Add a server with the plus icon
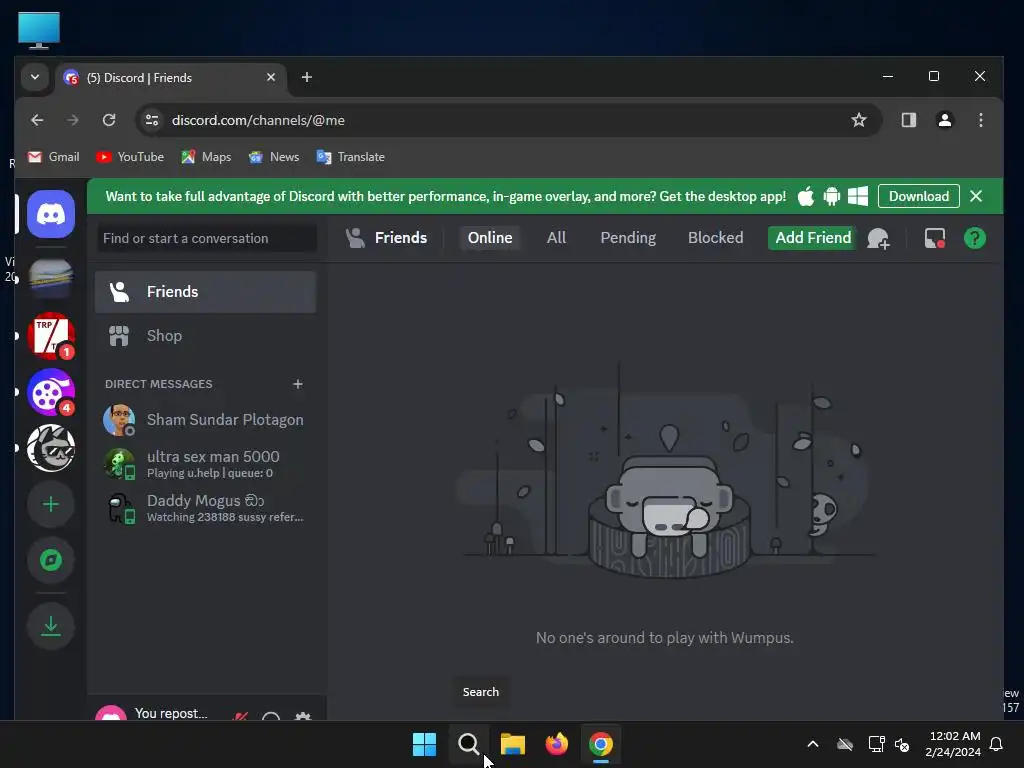Viewport: 1024px width, 768px height. [x=51, y=504]
